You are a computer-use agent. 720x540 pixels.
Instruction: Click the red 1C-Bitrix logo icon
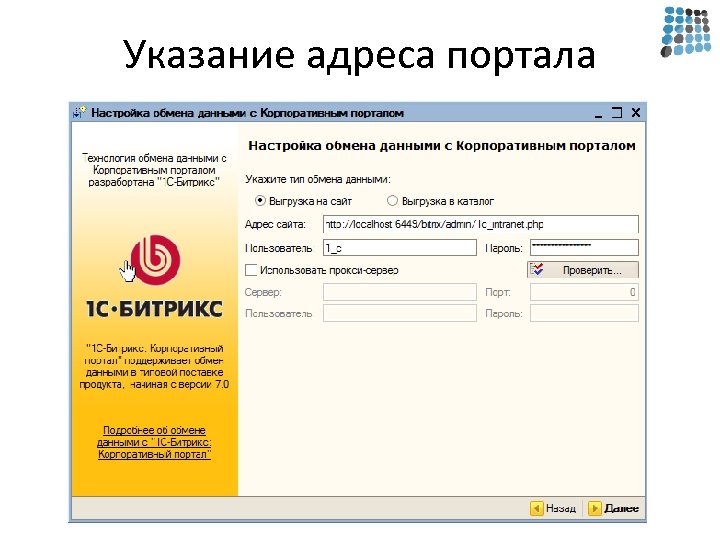pos(155,259)
